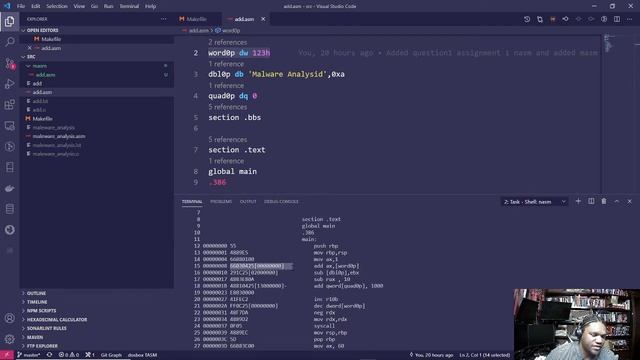640x360 pixels.
Task: Open the Explorer view in activity bar
Action: click(9, 21)
